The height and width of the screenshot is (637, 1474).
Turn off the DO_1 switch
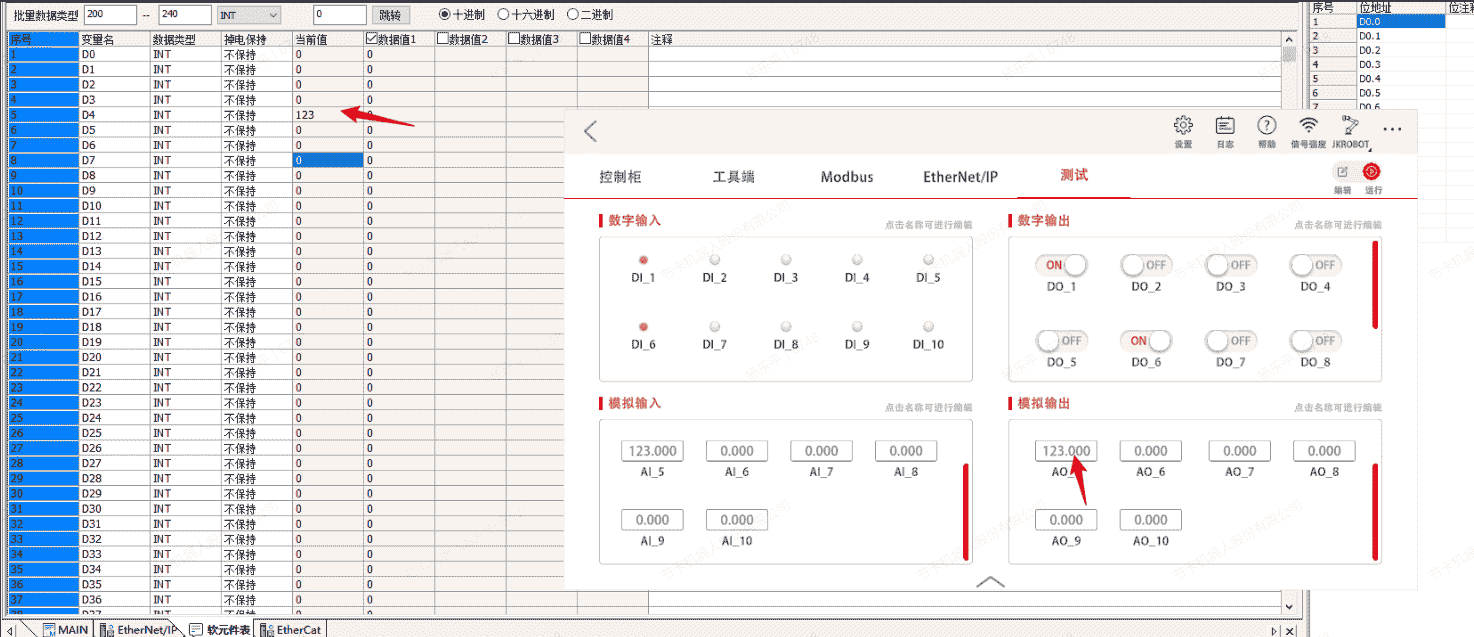[x=1061, y=265]
